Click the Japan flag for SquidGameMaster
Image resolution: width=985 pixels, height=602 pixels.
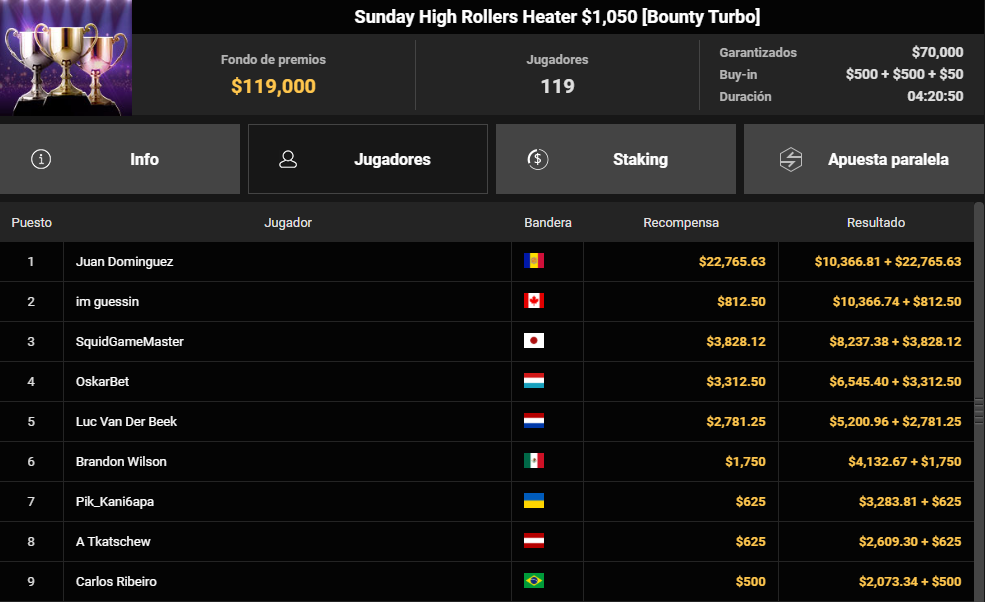pos(534,341)
